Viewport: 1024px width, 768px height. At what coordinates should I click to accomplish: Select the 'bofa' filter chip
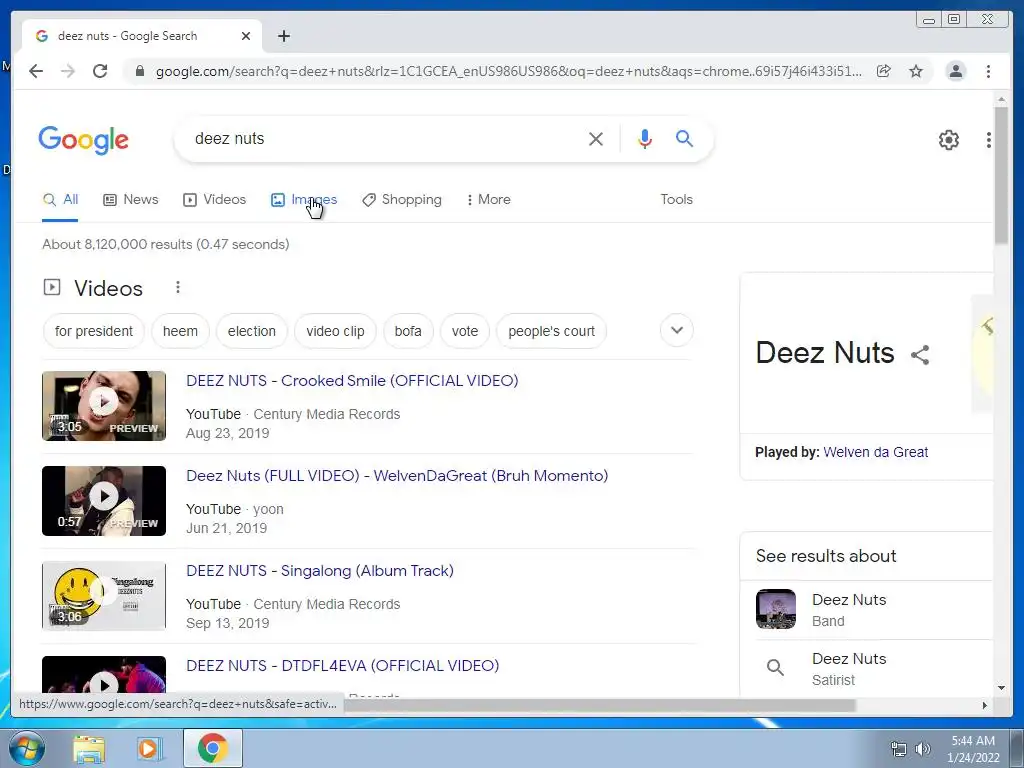(408, 331)
